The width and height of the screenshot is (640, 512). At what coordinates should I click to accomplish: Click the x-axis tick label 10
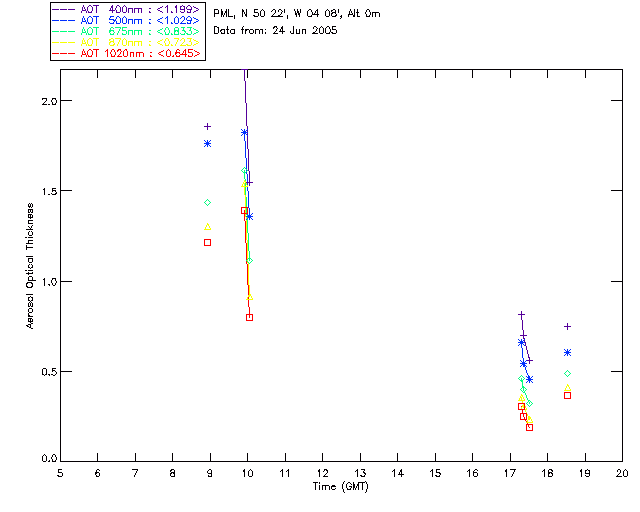click(x=247, y=473)
